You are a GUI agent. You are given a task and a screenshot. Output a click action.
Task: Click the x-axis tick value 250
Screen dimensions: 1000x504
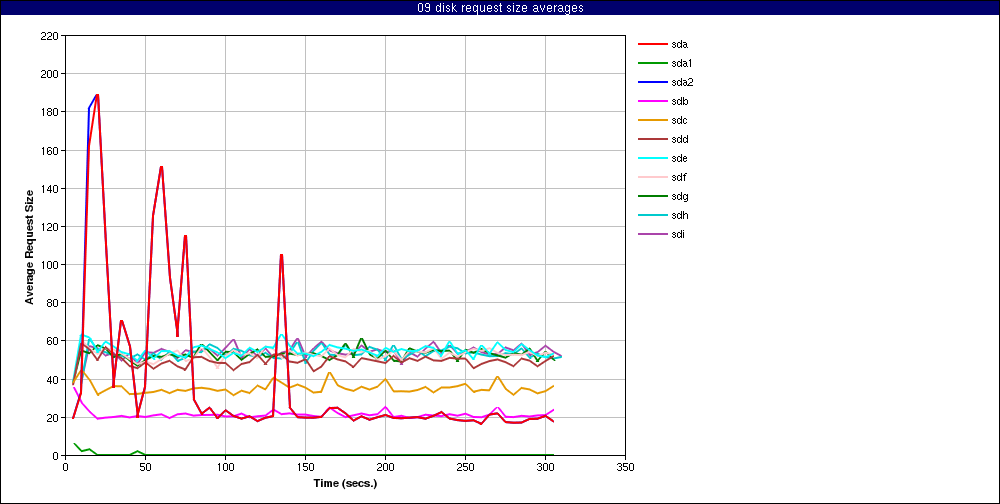pos(466,466)
